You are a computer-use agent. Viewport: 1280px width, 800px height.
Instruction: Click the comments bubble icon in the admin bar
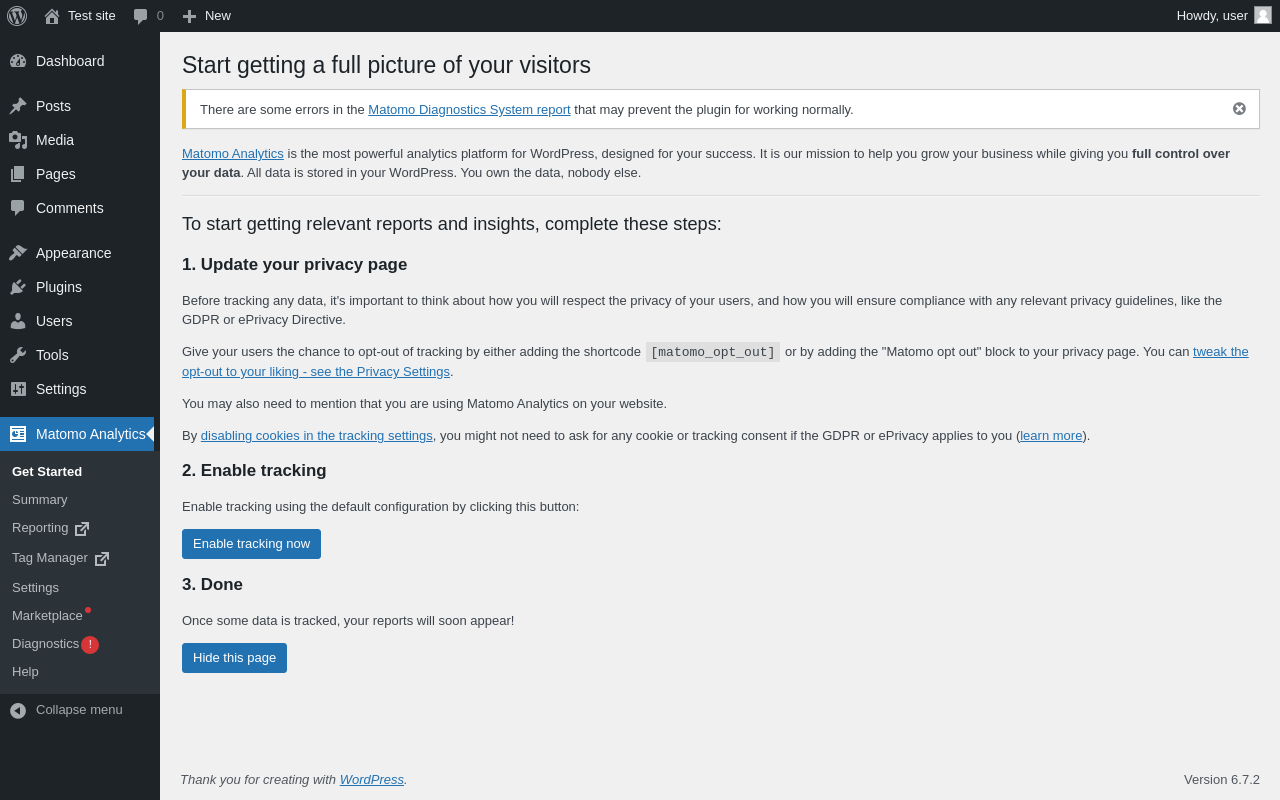click(x=141, y=16)
